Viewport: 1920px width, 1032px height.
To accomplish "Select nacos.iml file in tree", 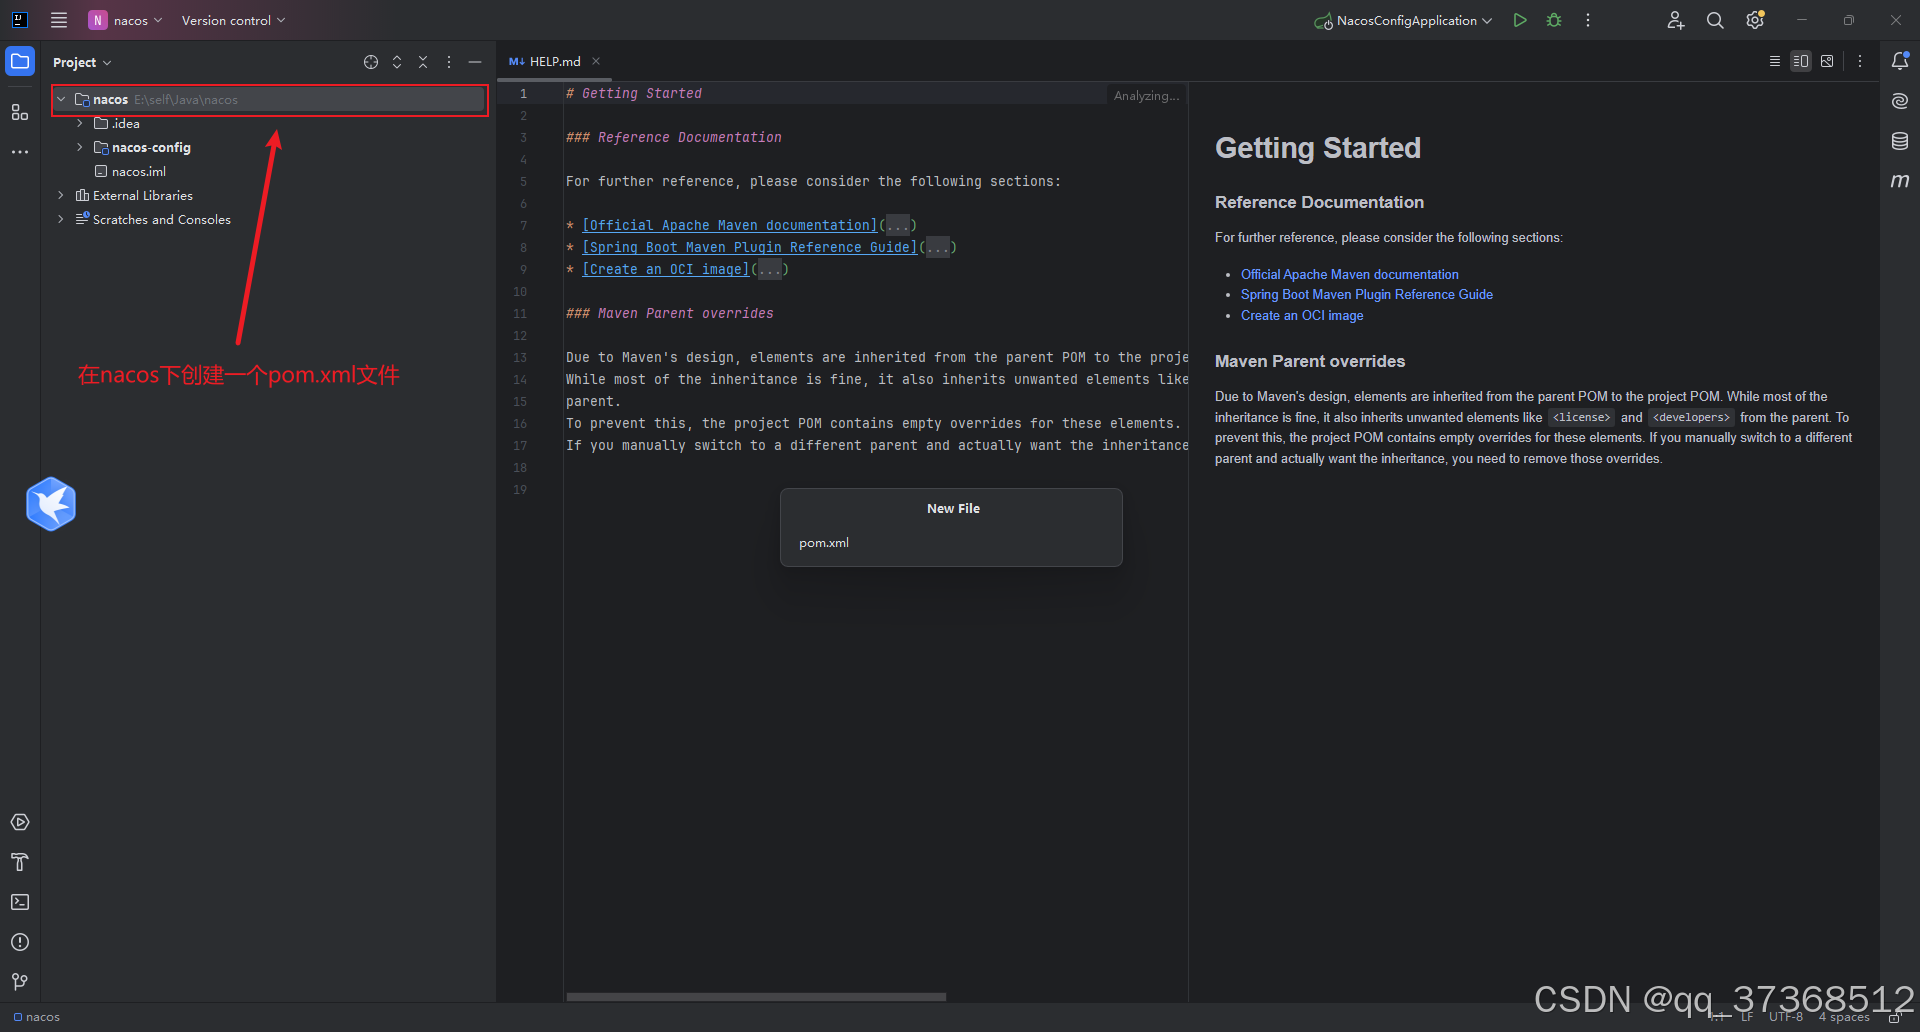I will (139, 171).
